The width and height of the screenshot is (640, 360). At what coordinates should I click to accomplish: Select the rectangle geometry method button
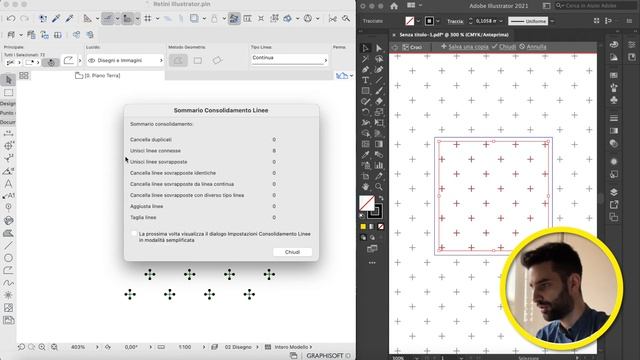click(198, 60)
